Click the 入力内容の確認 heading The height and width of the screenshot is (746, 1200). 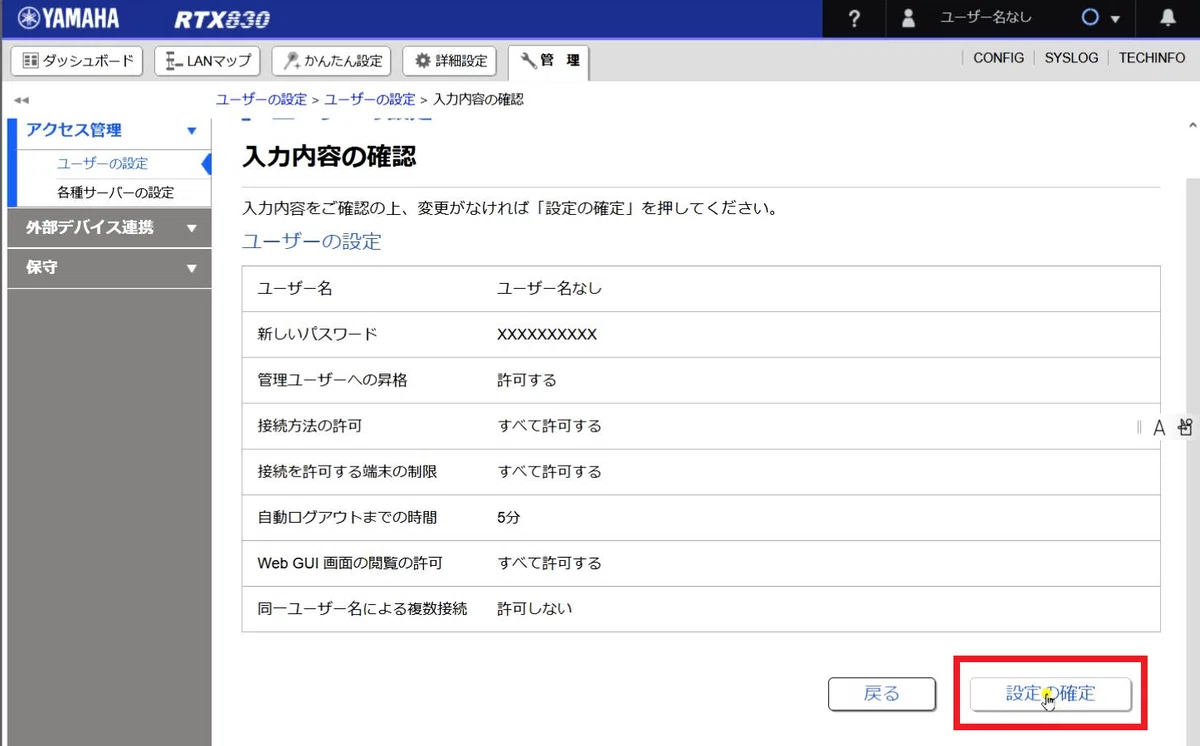pos(329,156)
